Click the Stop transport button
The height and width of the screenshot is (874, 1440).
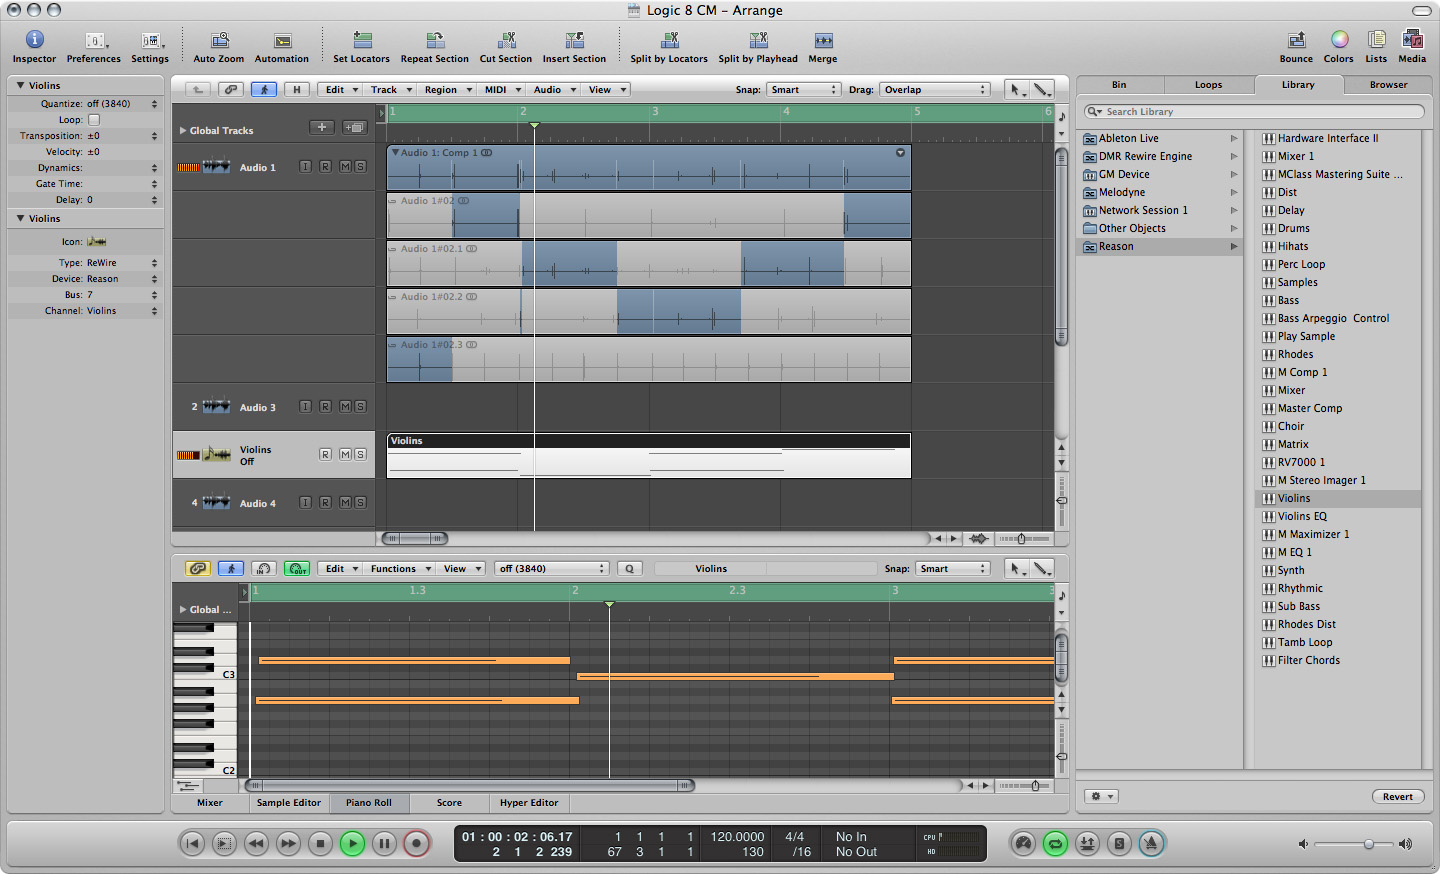point(320,843)
